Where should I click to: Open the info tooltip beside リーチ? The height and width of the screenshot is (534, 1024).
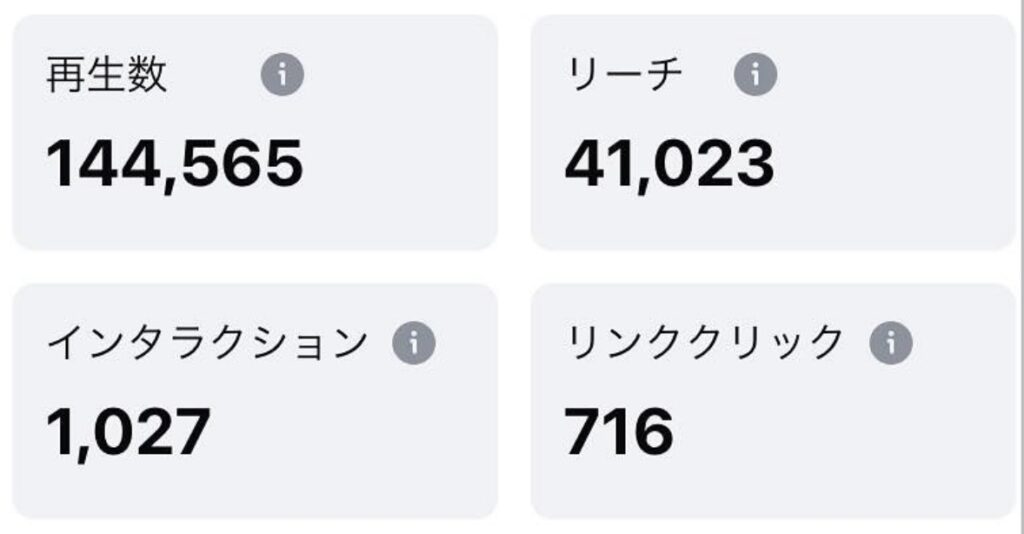755,75
